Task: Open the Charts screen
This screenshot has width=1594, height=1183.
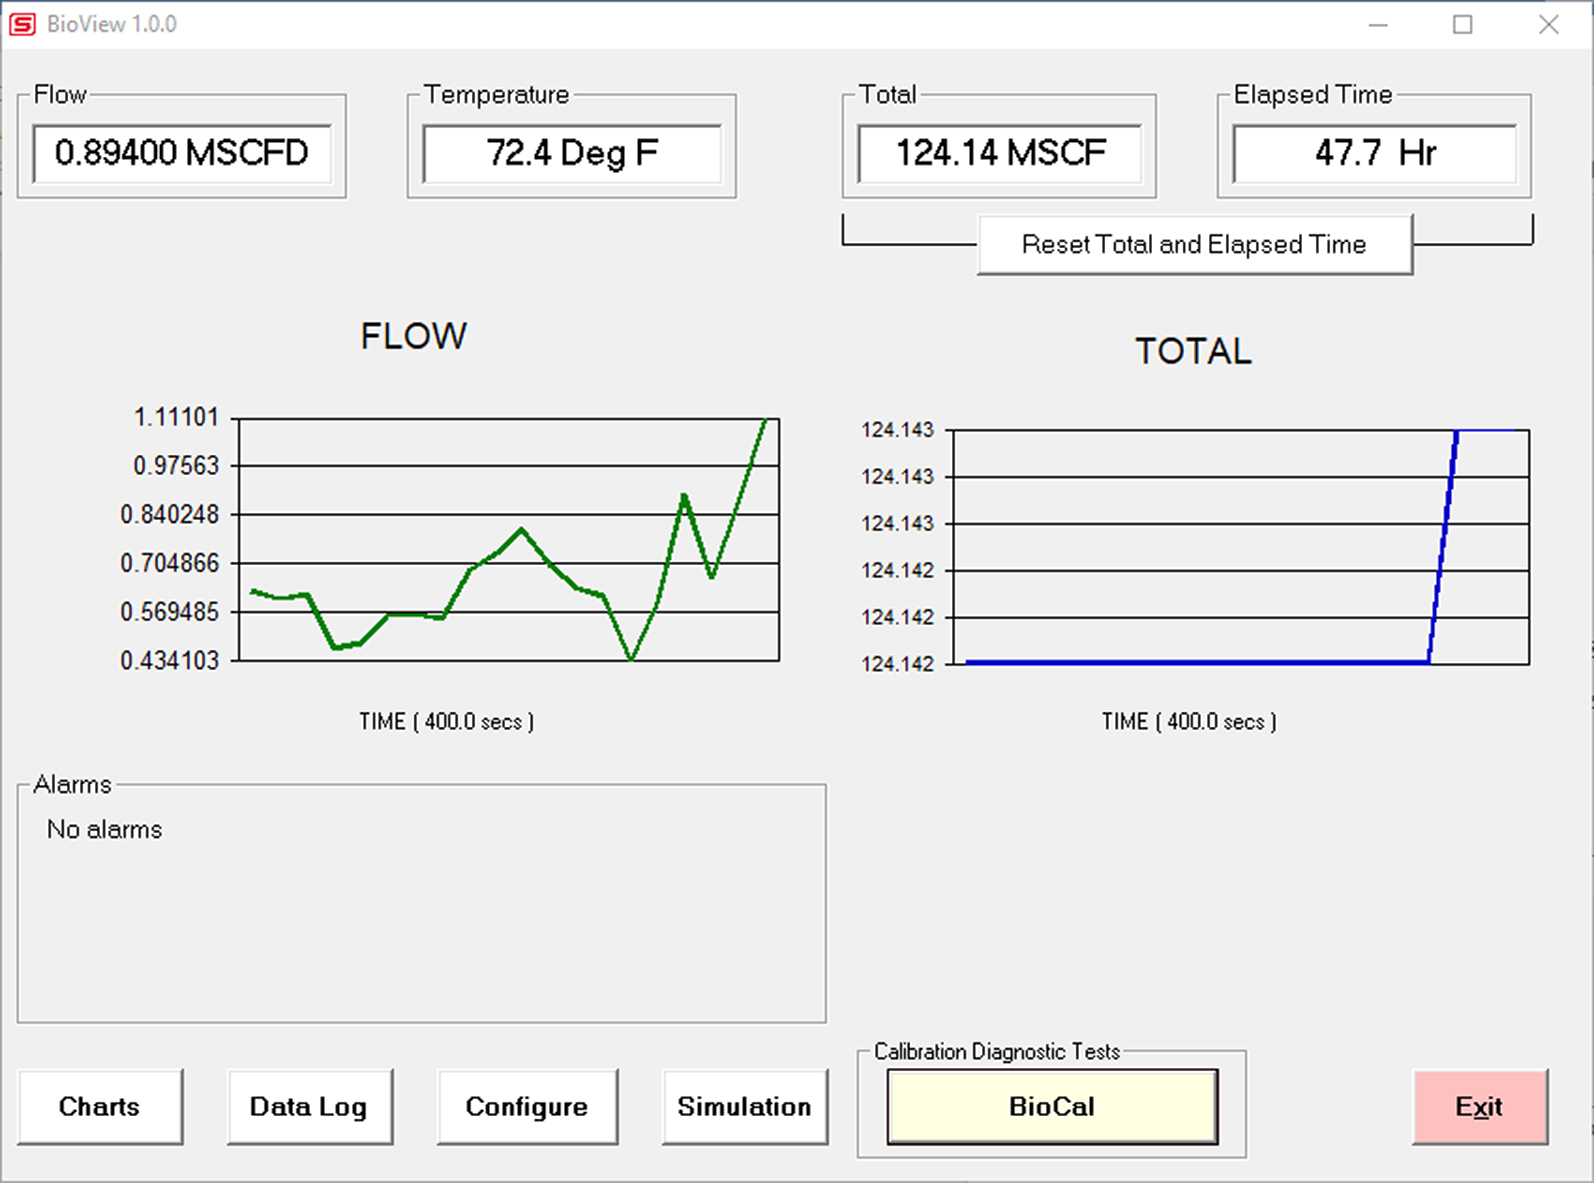Action: 100,1106
